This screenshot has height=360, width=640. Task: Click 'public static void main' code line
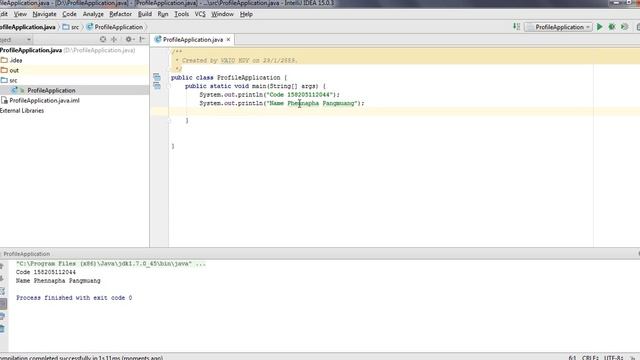tap(256, 86)
